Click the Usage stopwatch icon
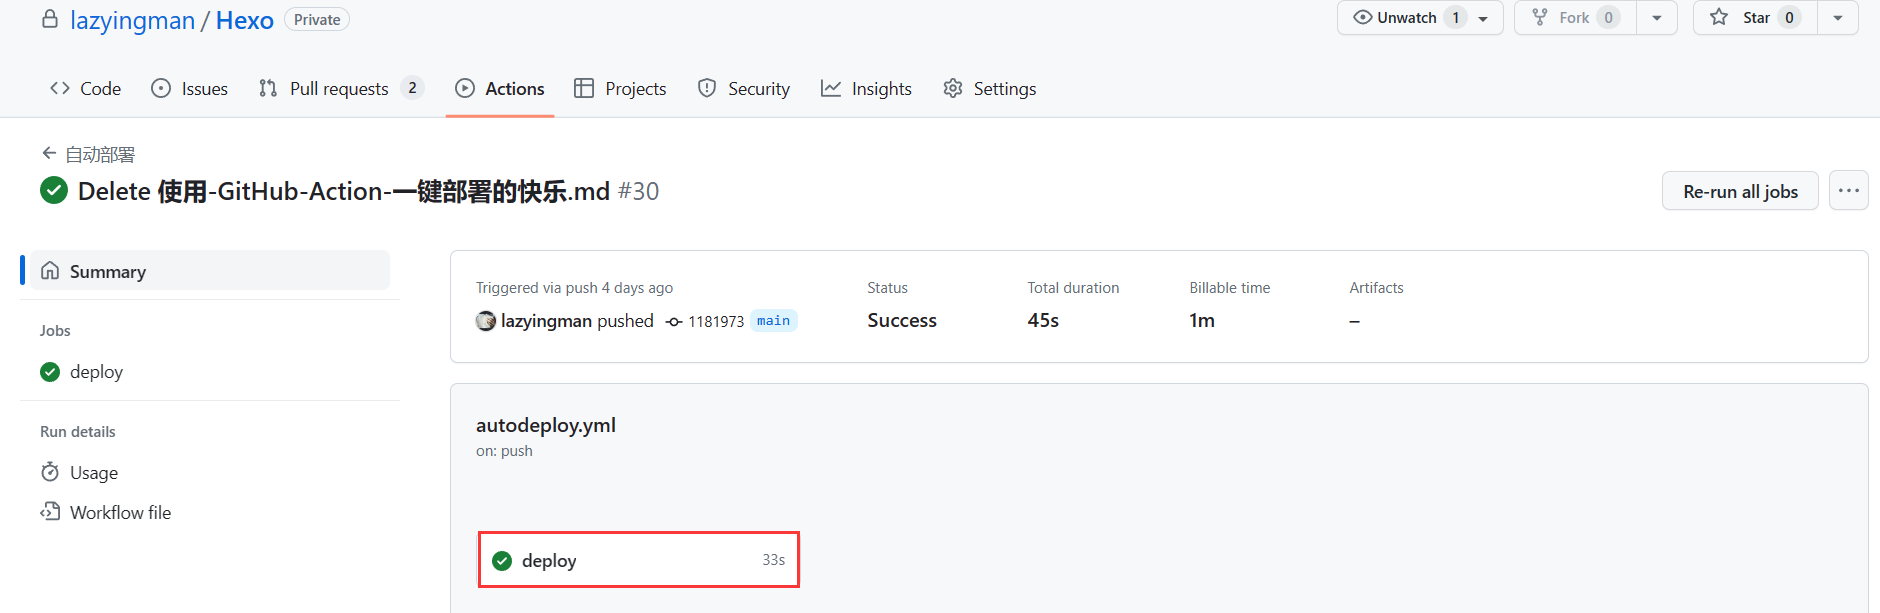The width and height of the screenshot is (1880, 613). click(50, 472)
